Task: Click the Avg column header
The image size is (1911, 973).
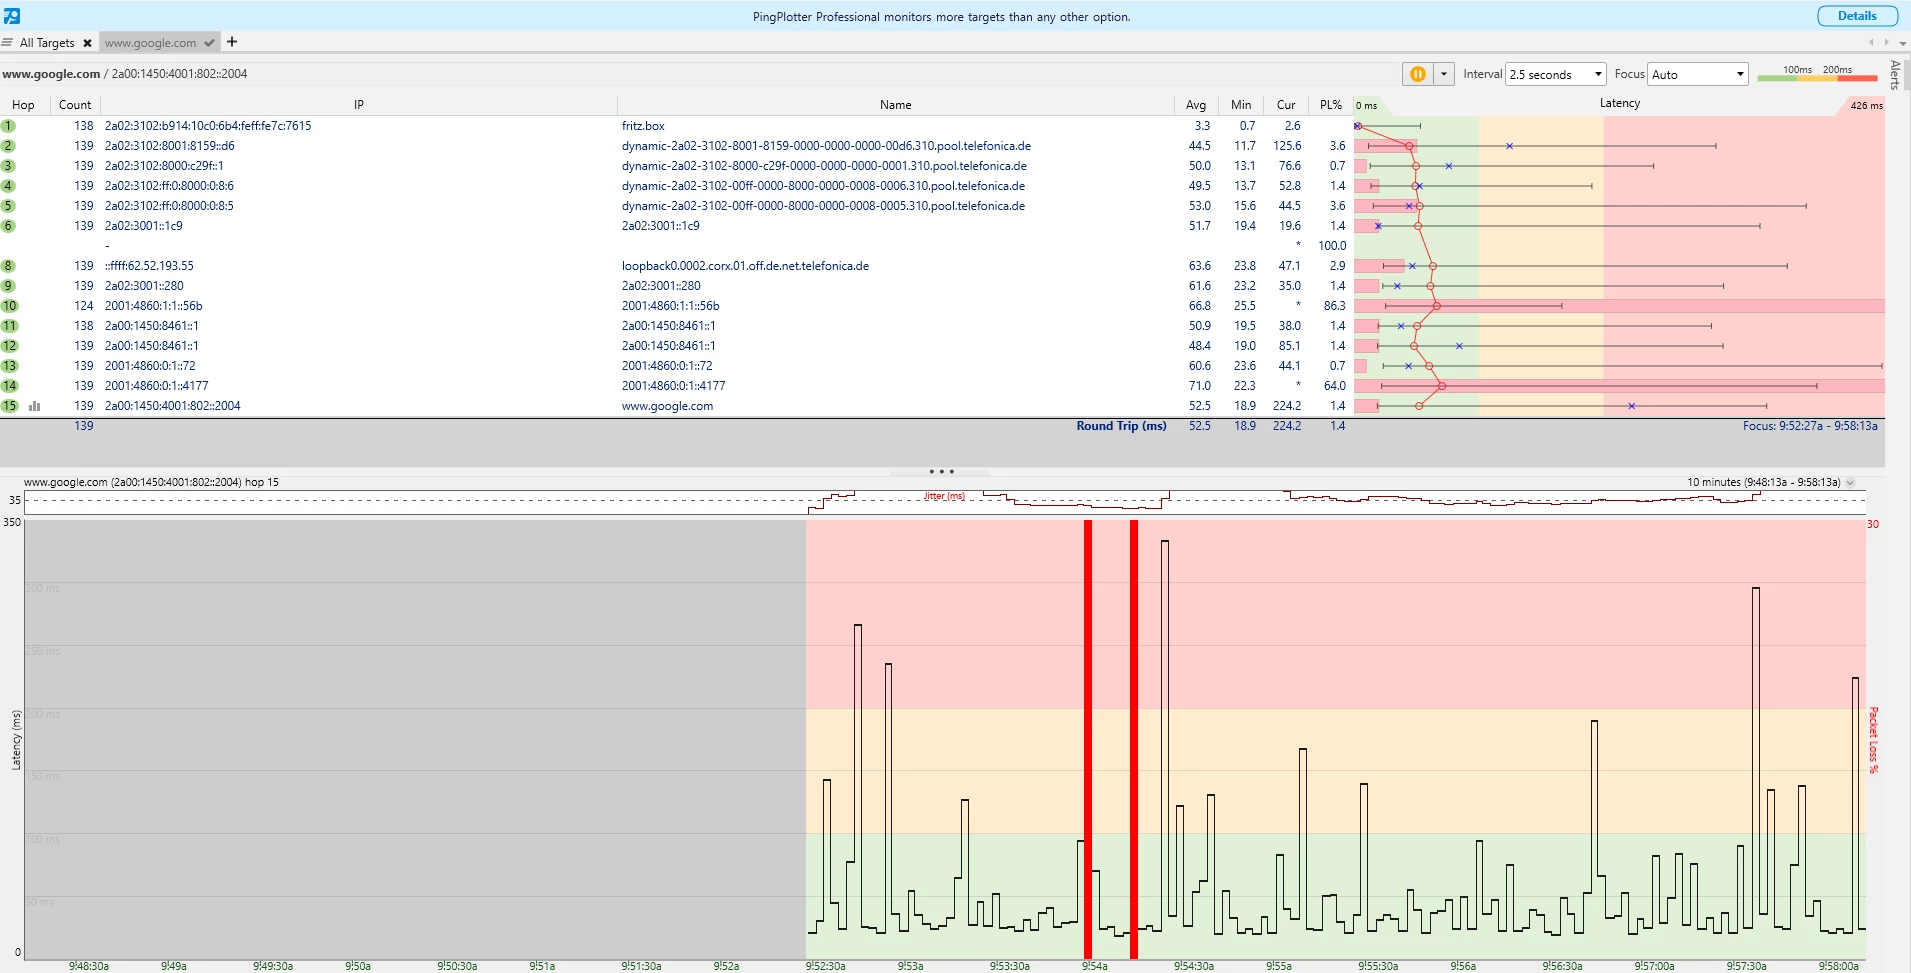Action: point(1196,105)
